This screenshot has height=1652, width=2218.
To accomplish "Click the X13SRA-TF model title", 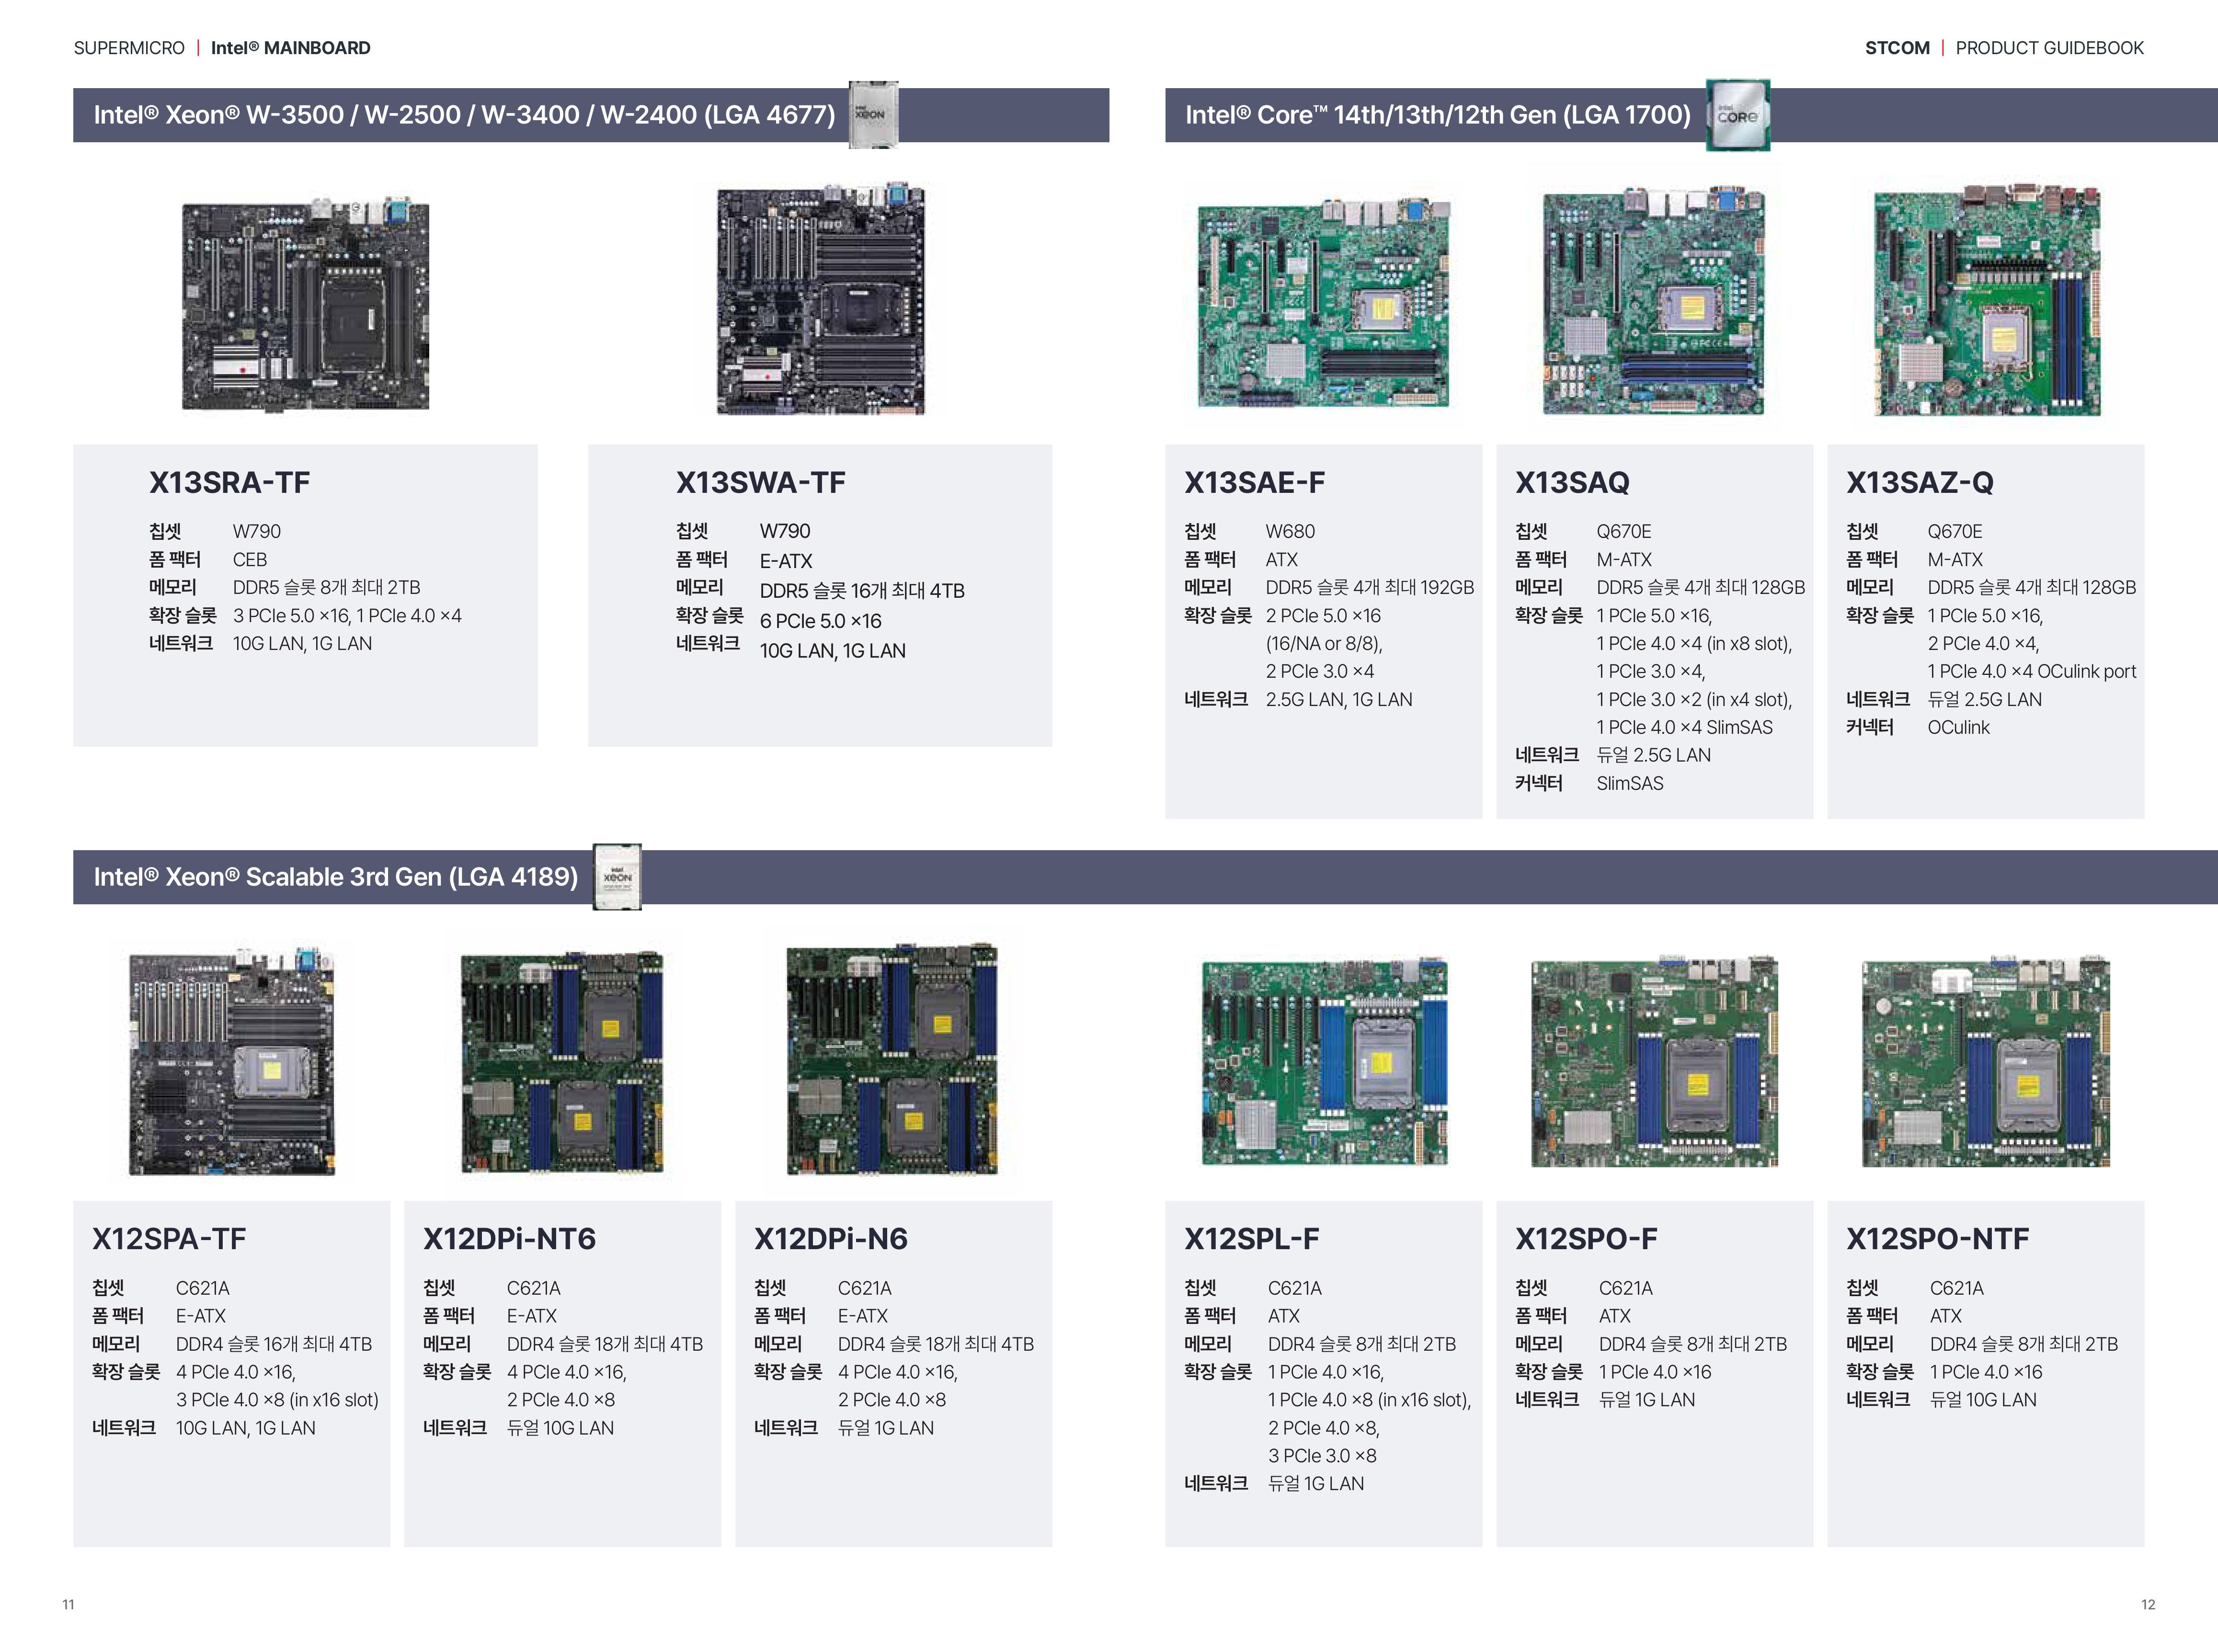I will [230, 483].
